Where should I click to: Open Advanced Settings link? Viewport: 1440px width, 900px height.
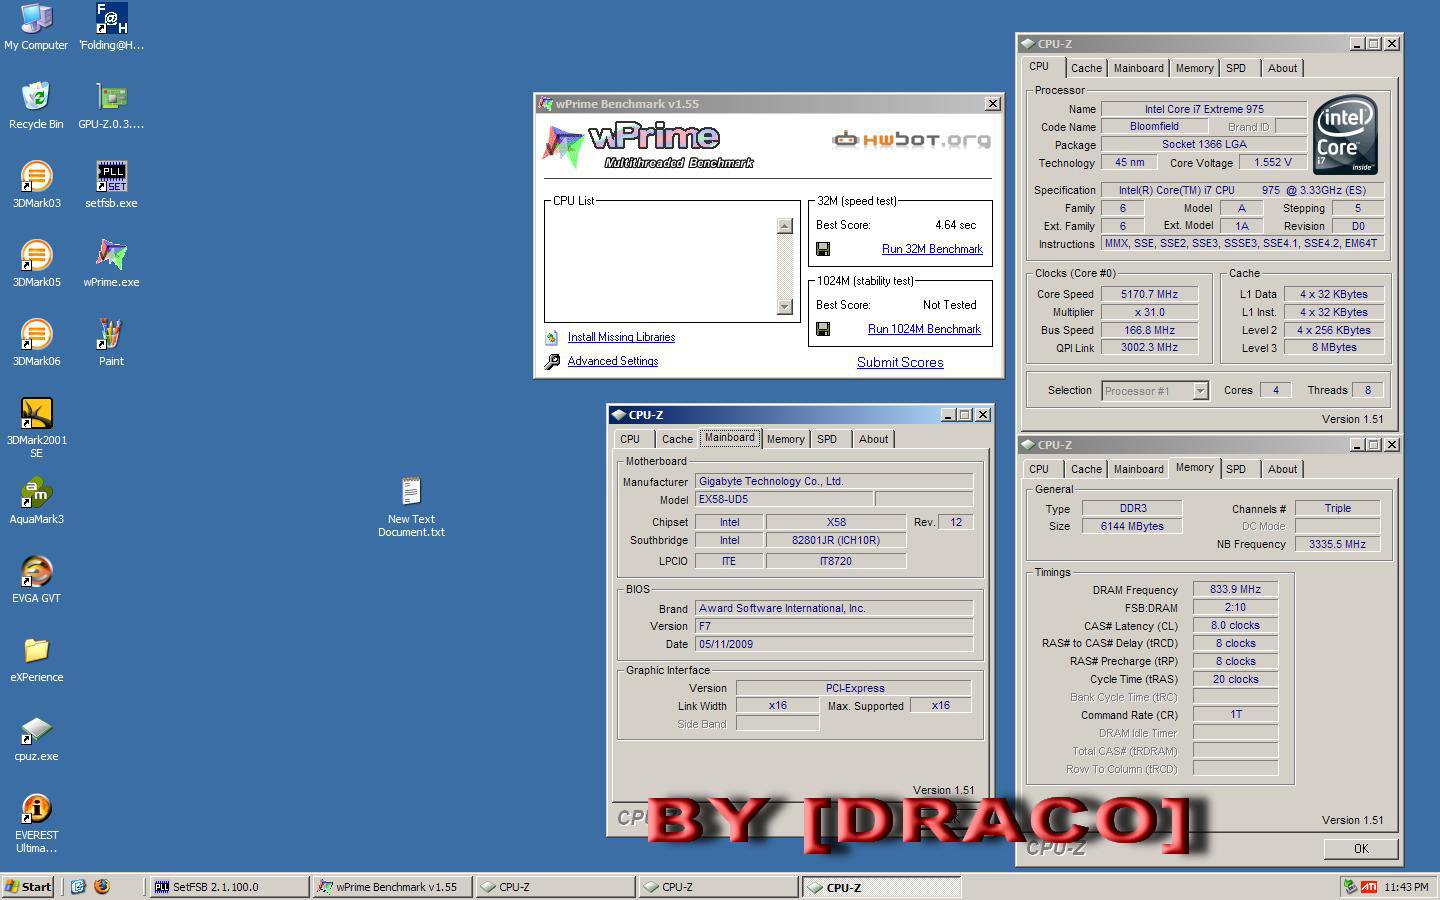(613, 361)
